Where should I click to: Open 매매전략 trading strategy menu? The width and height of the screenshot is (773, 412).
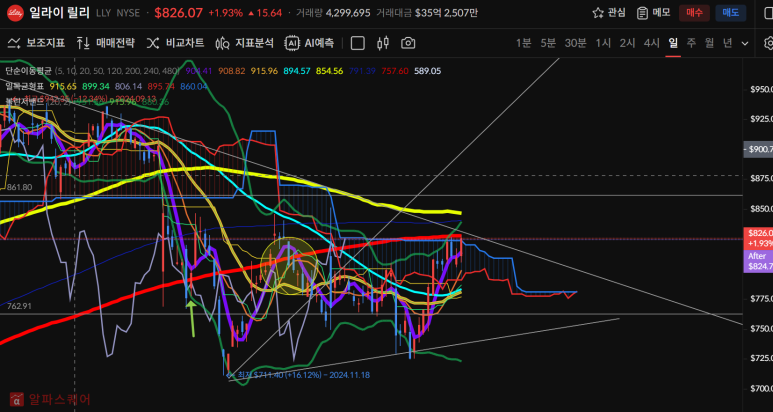click(x=105, y=43)
